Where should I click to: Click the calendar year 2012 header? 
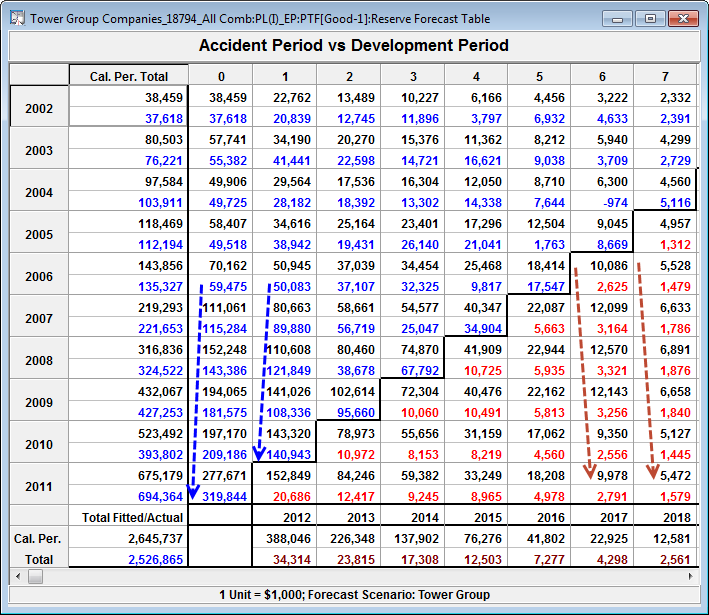[x=284, y=517]
